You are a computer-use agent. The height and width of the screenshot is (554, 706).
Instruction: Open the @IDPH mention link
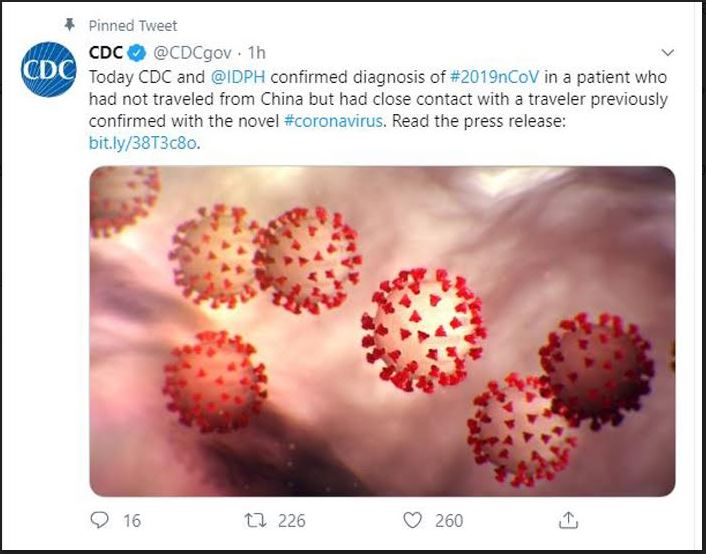click(238, 77)
